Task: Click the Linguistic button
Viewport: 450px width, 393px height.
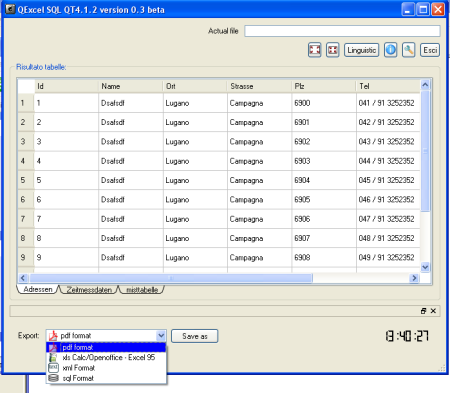Action: point(361,50)
